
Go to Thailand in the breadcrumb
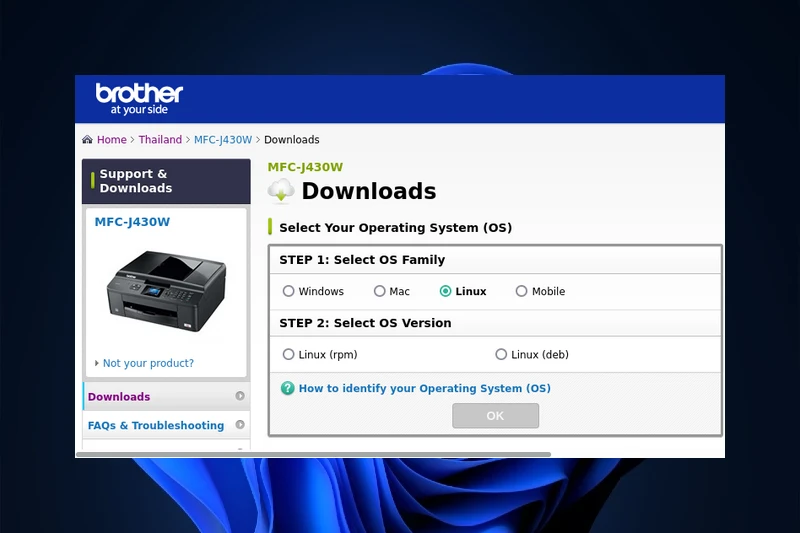(160, 140)
